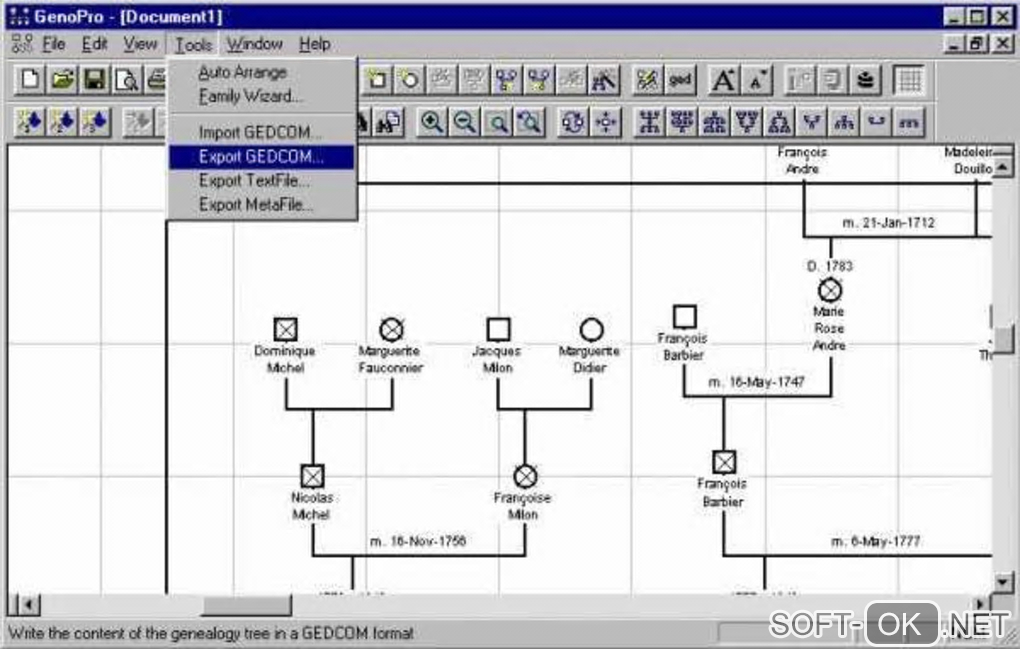Click the GenoPro document icon in menu bar

pyautogui.click(x=22, y=44)
